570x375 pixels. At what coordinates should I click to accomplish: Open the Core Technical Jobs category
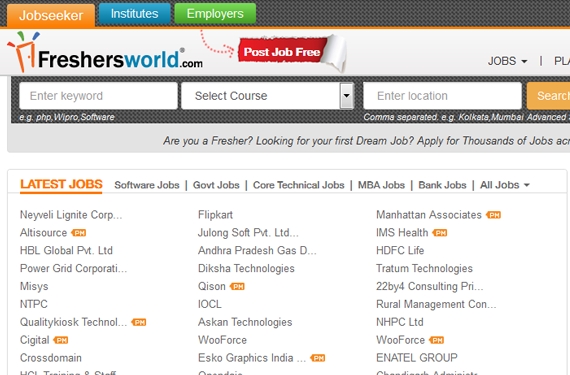pos(298,185)
